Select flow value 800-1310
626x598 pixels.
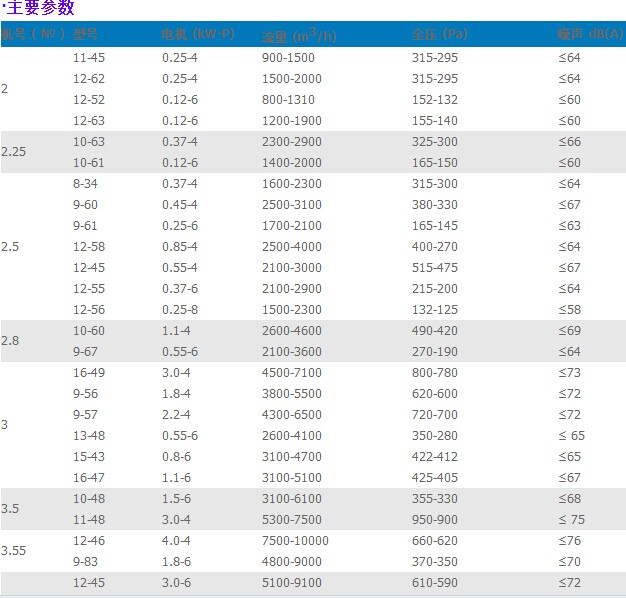click(288, 99)
